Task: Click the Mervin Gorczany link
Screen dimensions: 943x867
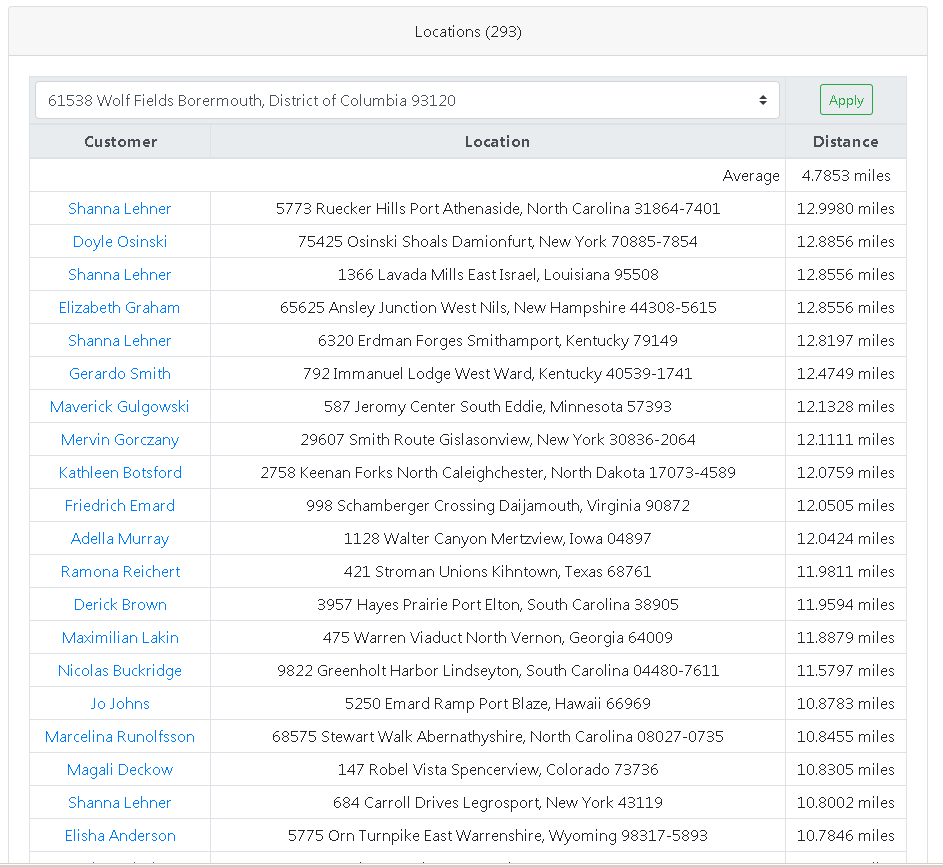Action: click(120, 440)
